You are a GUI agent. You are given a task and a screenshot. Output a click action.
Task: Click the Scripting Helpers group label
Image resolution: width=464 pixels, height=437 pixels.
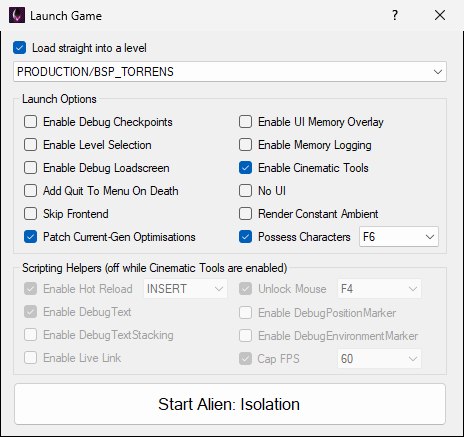pos(155,268)
